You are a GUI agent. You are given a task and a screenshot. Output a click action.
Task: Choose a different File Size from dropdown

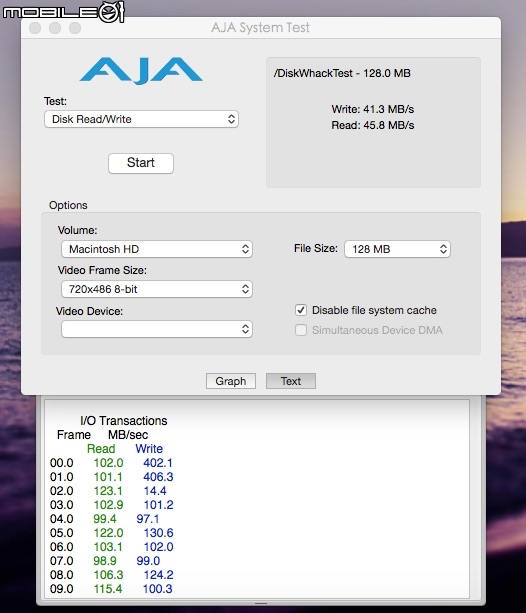point(397,249)
